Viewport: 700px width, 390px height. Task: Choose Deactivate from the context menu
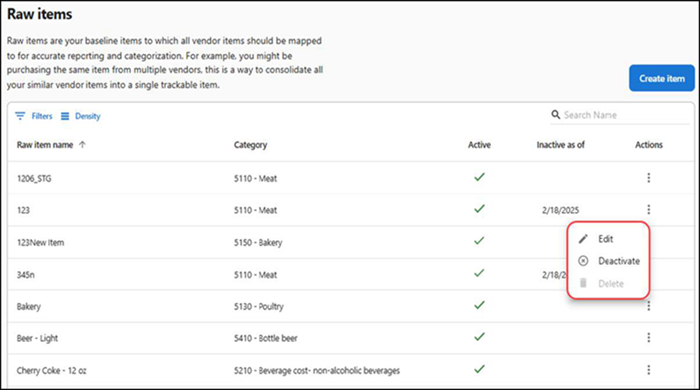[x=608, y=261]
